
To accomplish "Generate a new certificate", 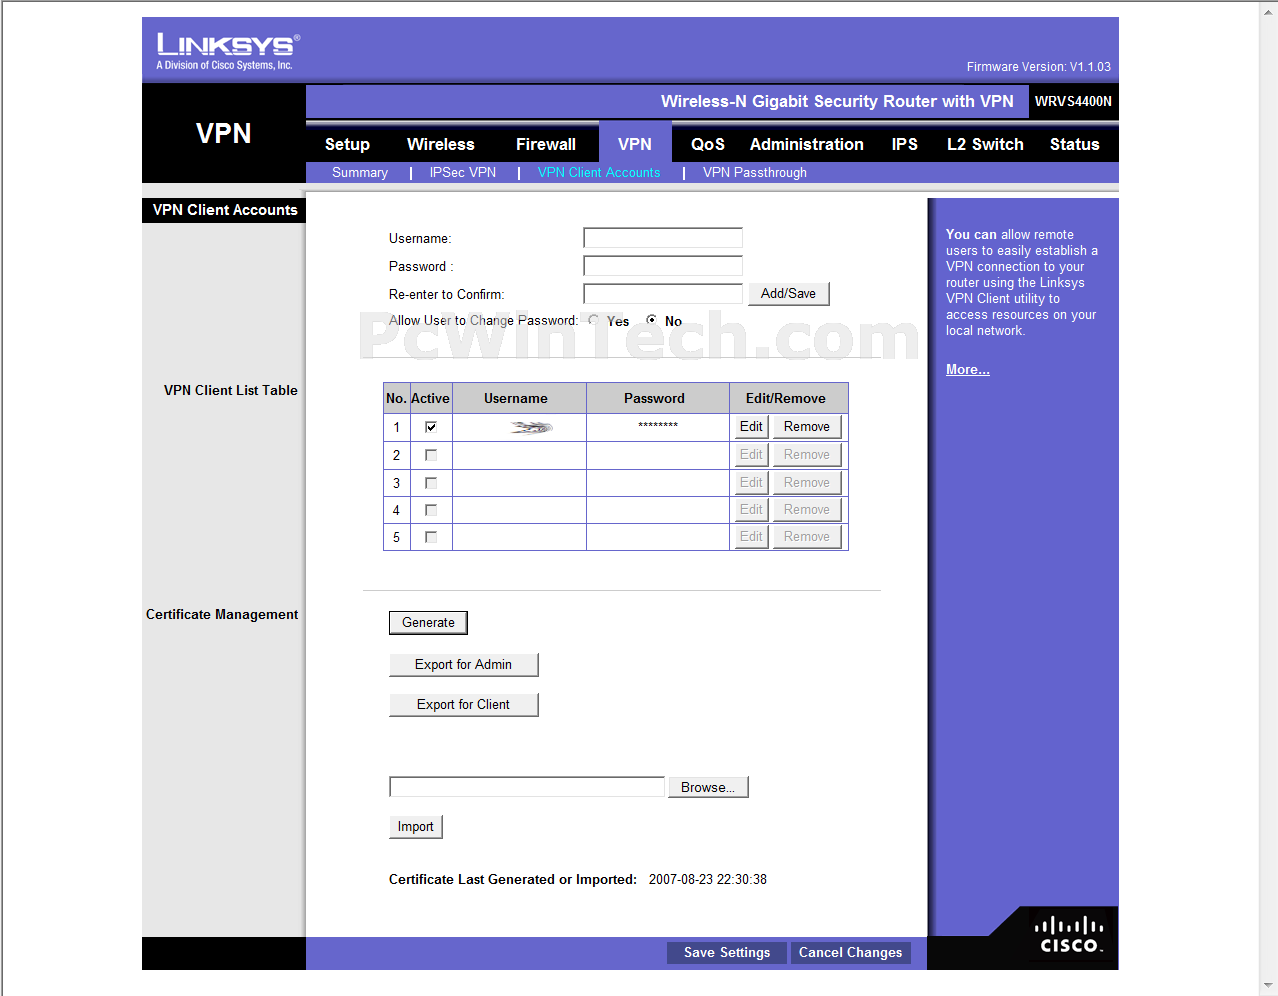I will (x=428, y=623).
